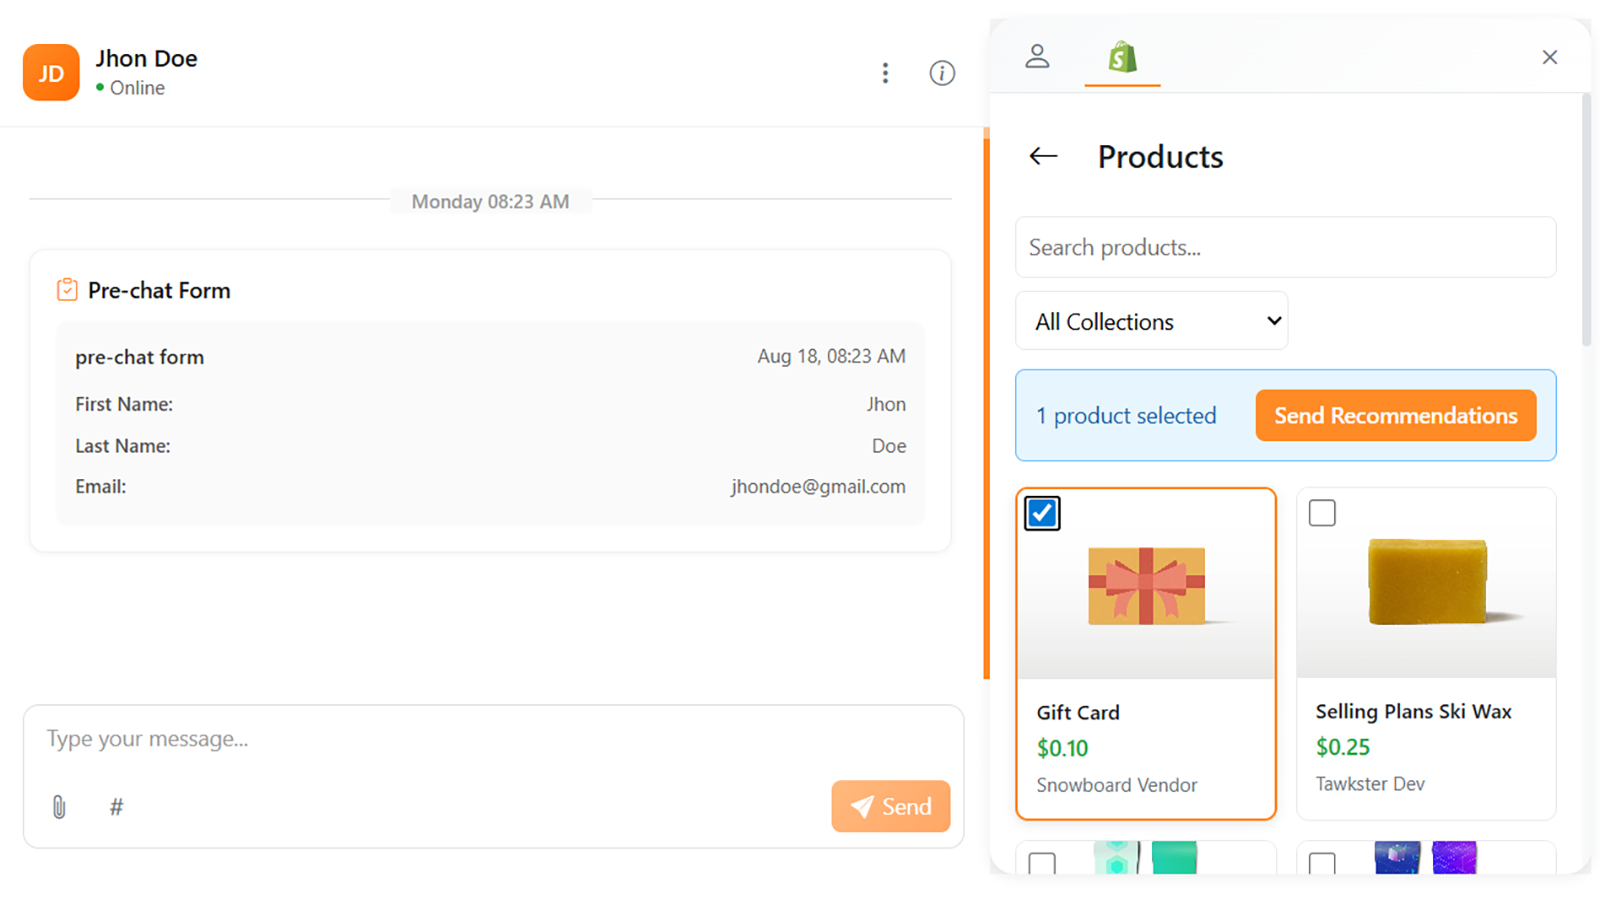The width and height of the screenshot is (1600, 900).
Task: Click the Gift Card product image
Action: point(1146,586)
